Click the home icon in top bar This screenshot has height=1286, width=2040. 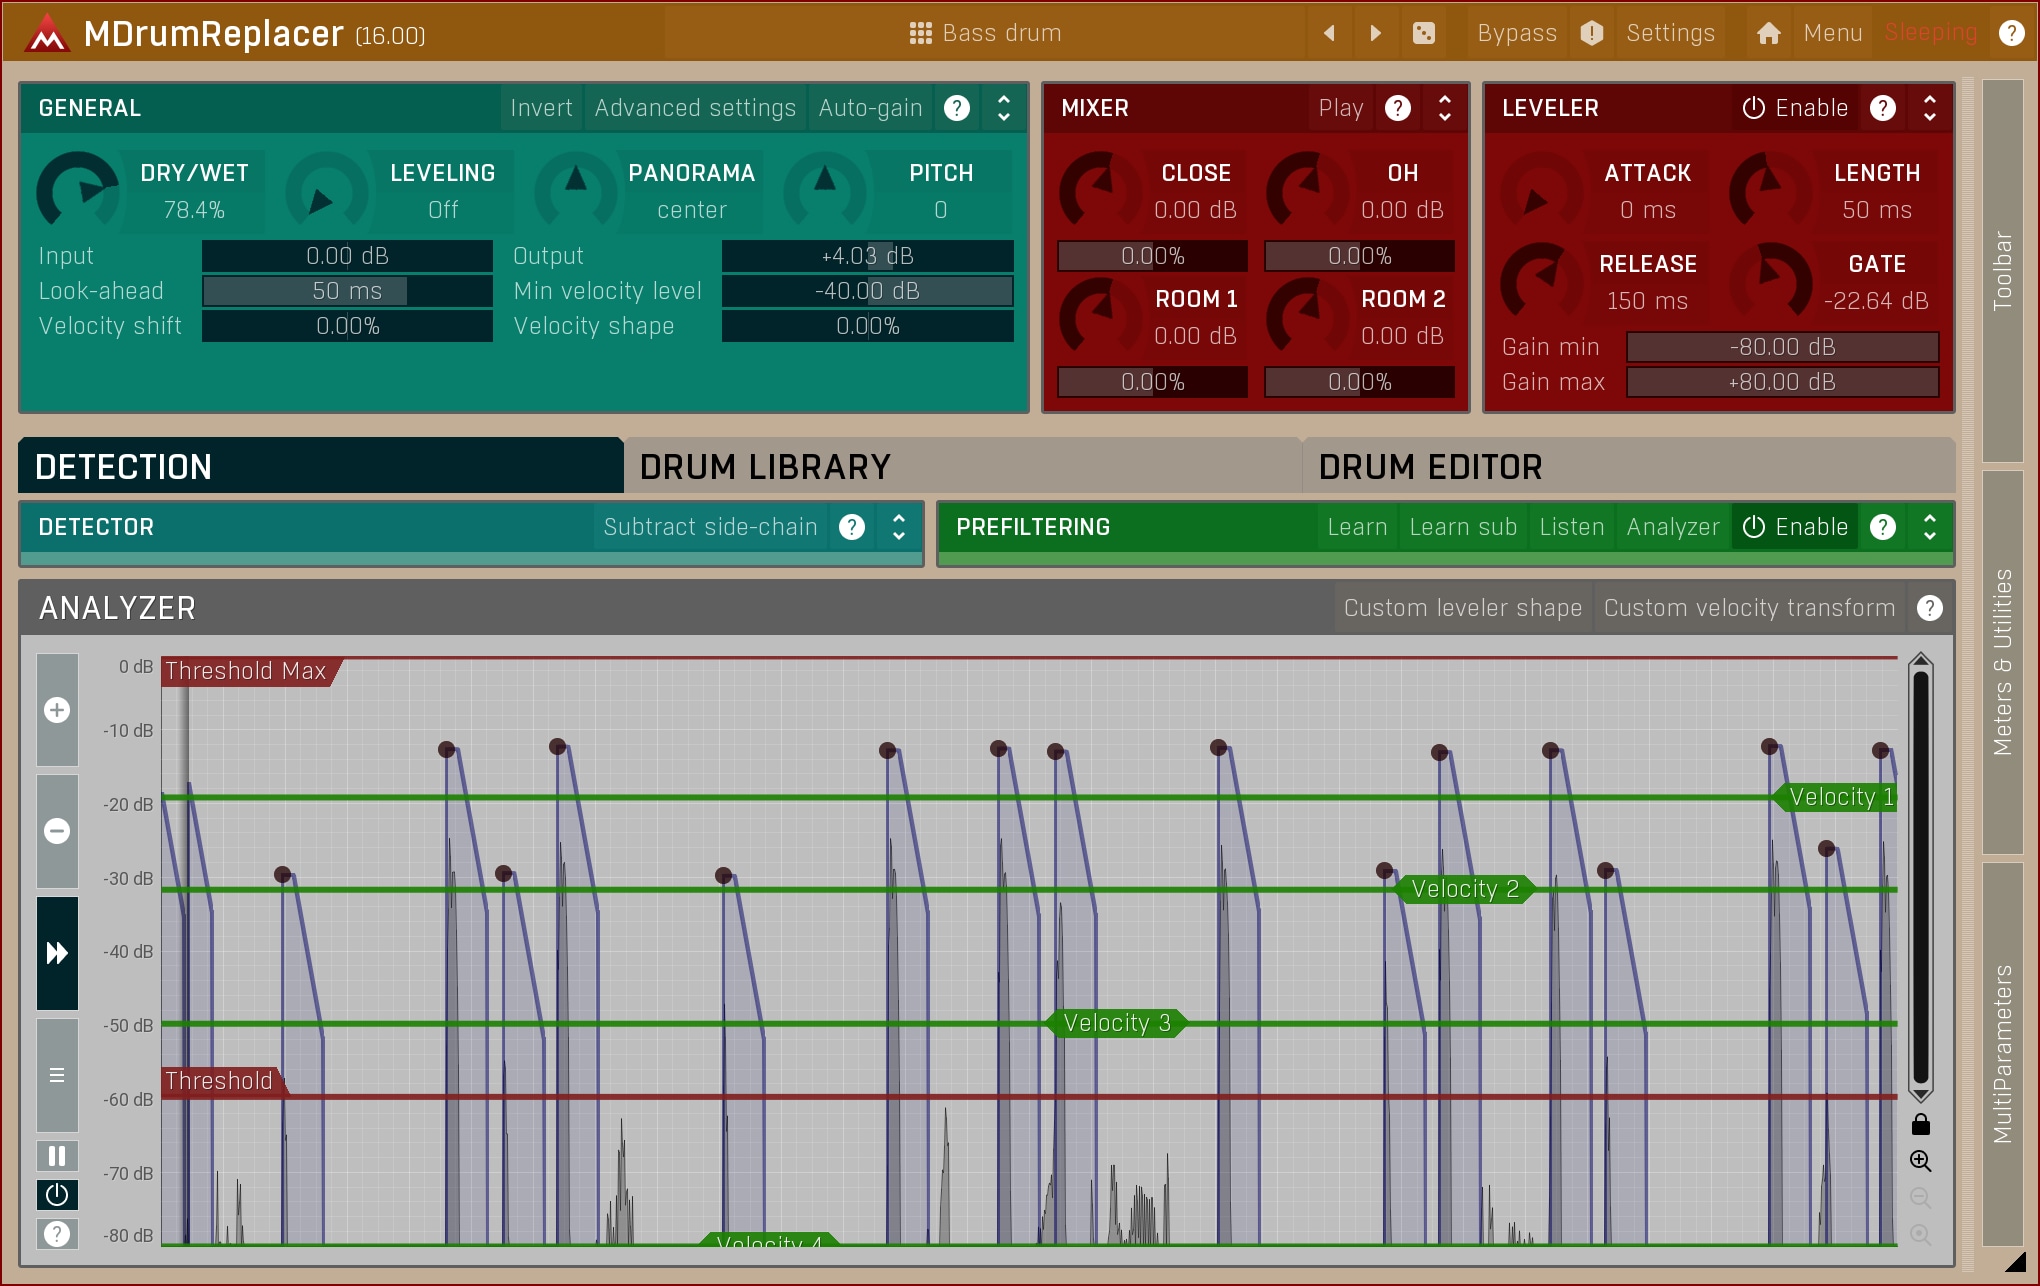pos(1768,33)
